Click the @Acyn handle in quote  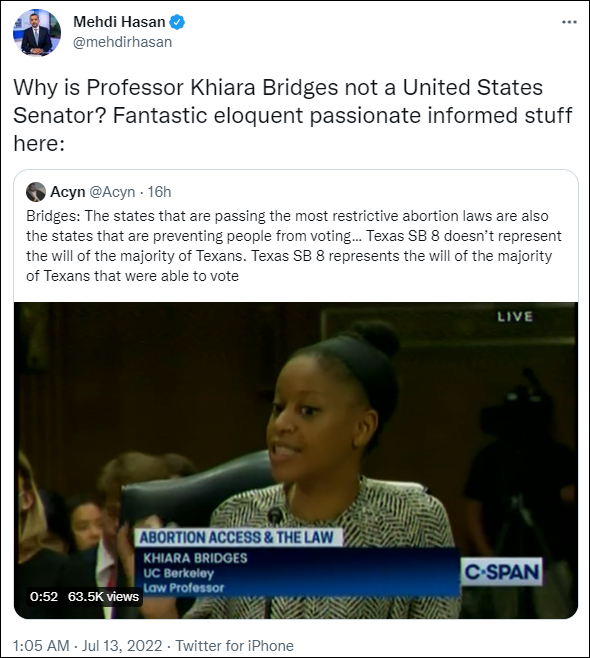[112, 192]
